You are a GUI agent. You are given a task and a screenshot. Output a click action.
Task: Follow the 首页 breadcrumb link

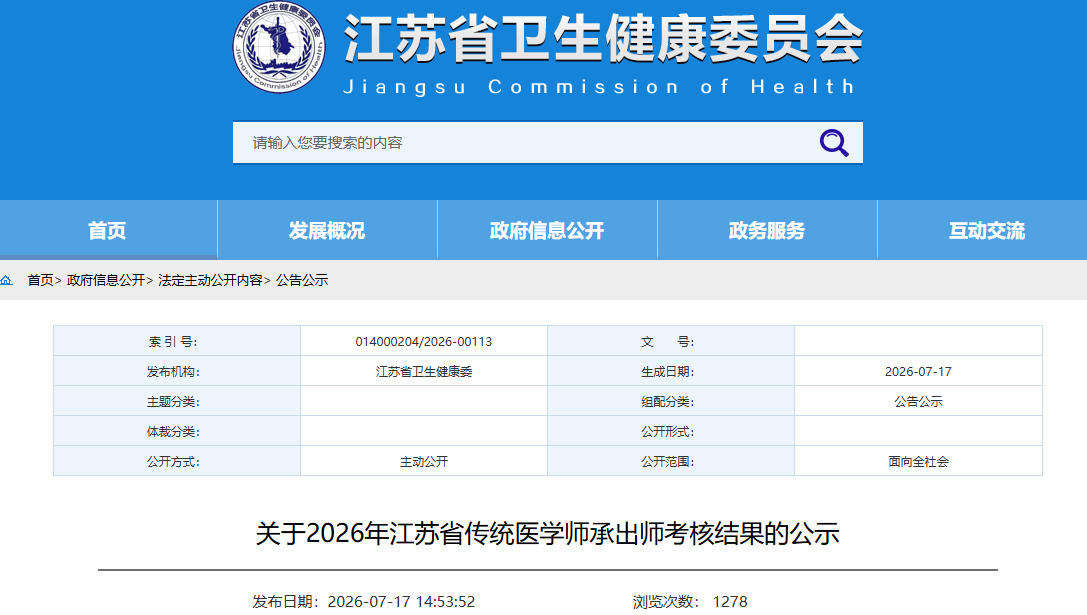[40, 280]
